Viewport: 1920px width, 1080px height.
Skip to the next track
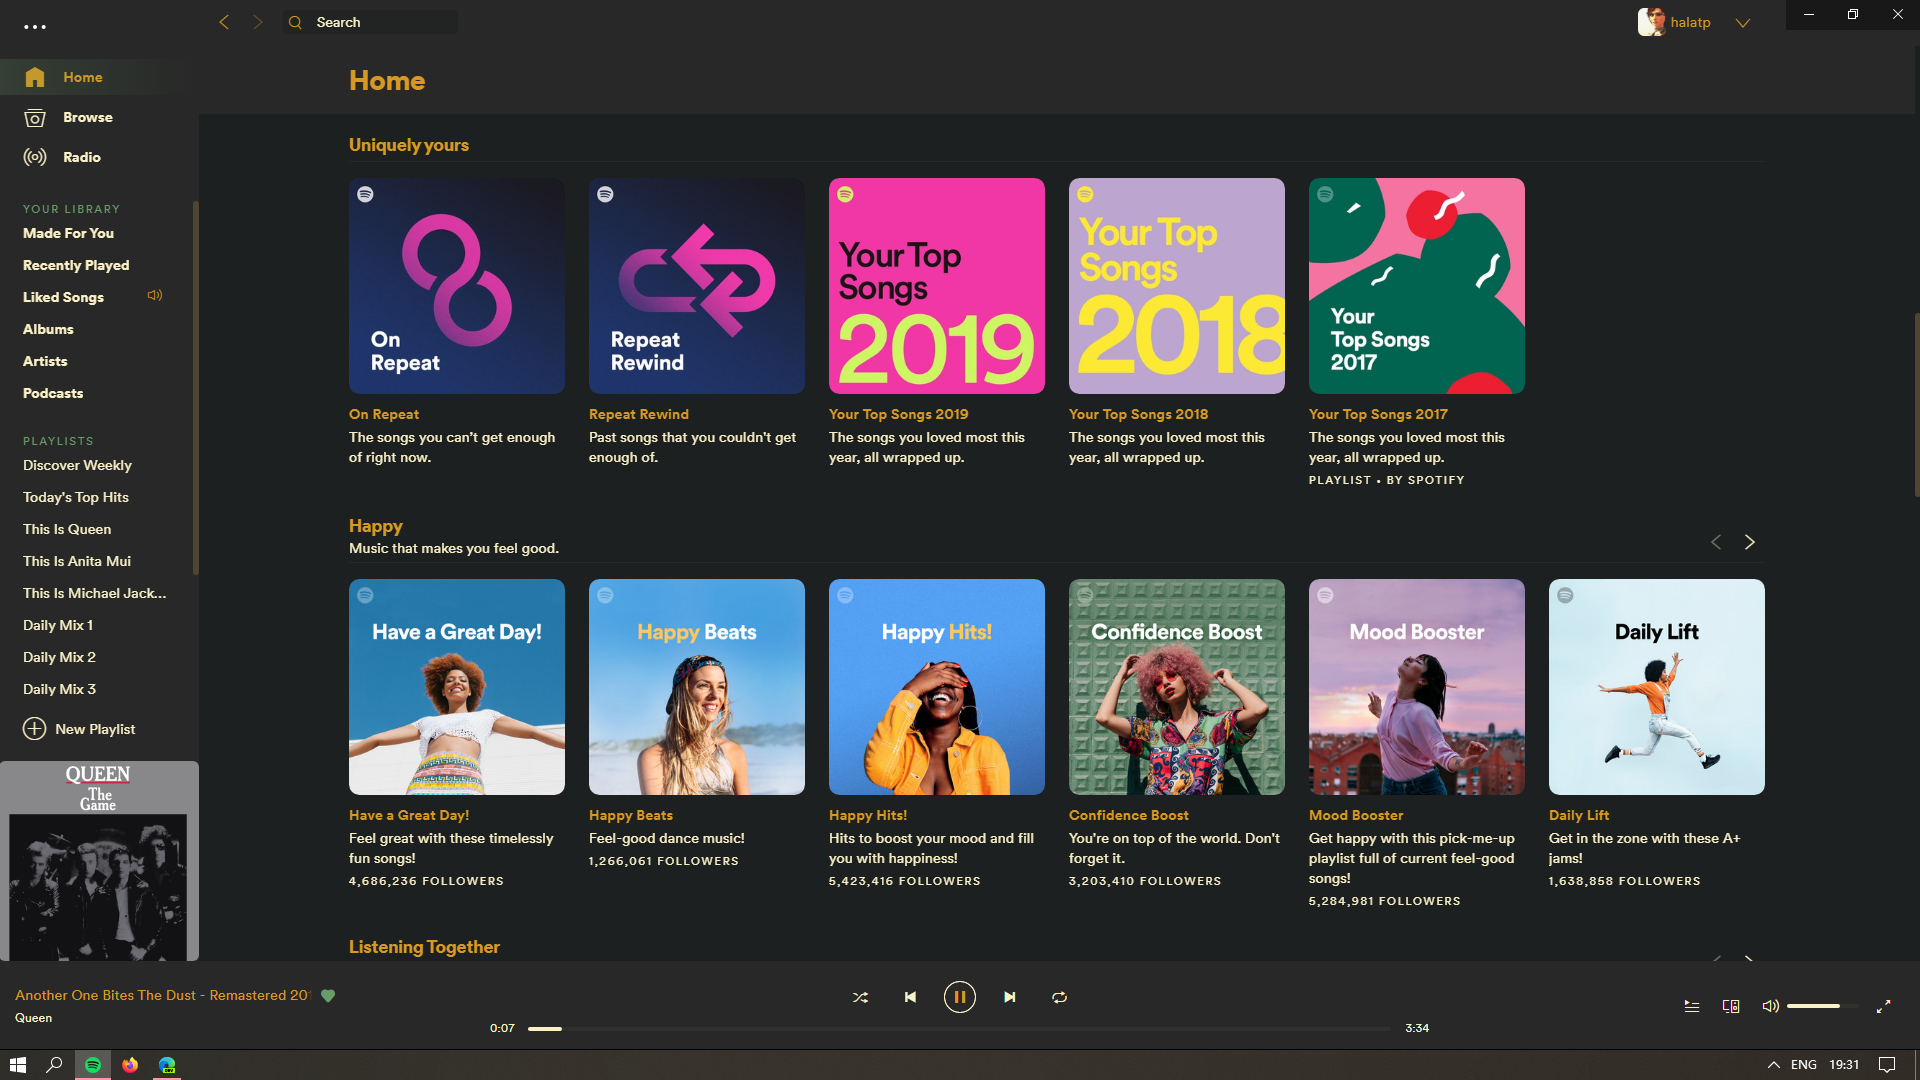click(x=1010, y=997)
